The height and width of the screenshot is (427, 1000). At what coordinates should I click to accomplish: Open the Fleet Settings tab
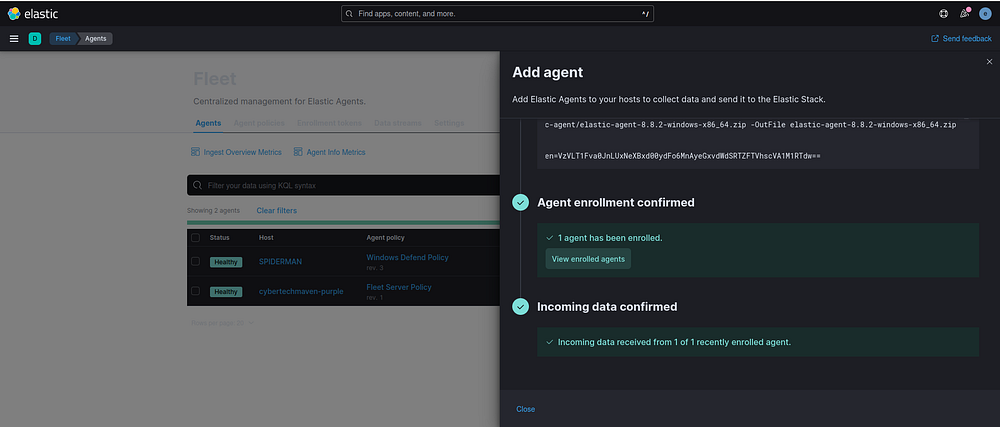[449, 123]
